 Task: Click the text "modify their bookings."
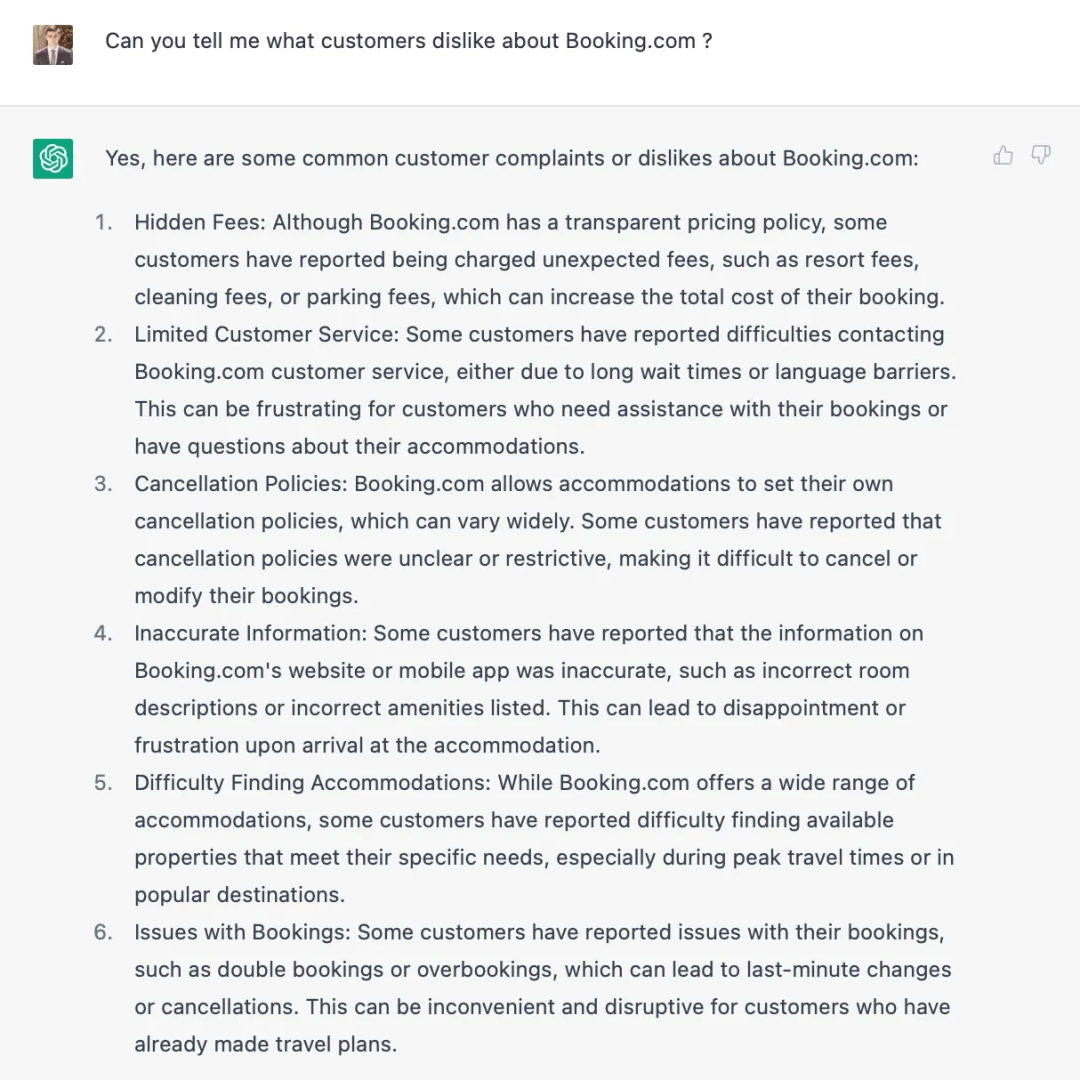(x=246, y=596)
